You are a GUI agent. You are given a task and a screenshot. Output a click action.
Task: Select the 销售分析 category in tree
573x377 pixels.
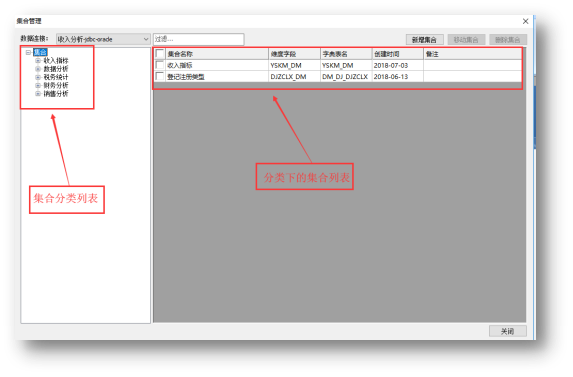tap(56, 94)
